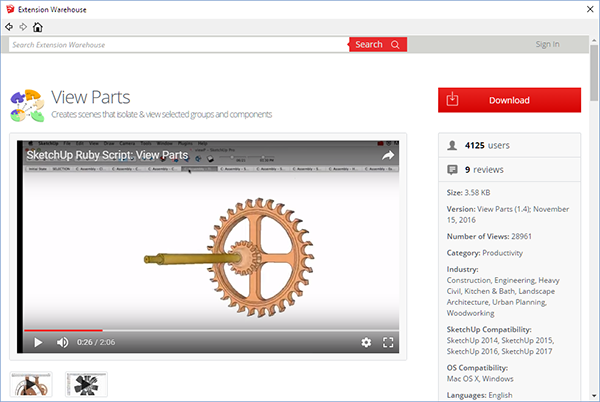This screenshot has width=600, height=402.
Task: Select the gear video thumbnail
Action: (x=31, y=384)
